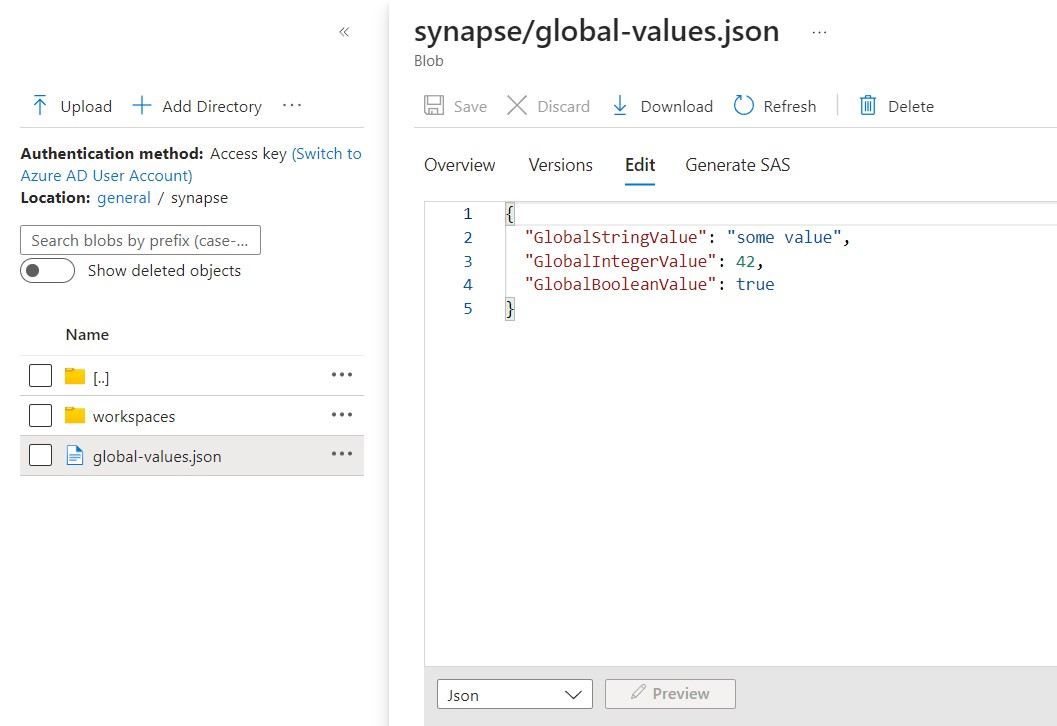Check the box for workspaces folder
The image size is (1057, 726).
pos(40,415)
